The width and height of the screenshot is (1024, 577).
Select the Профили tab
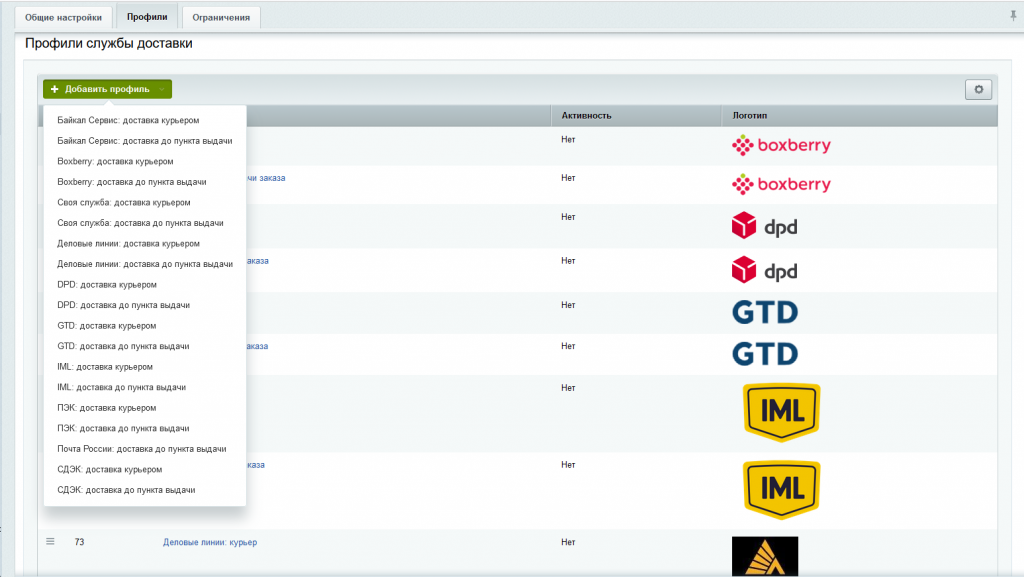(x=147, y=17)
